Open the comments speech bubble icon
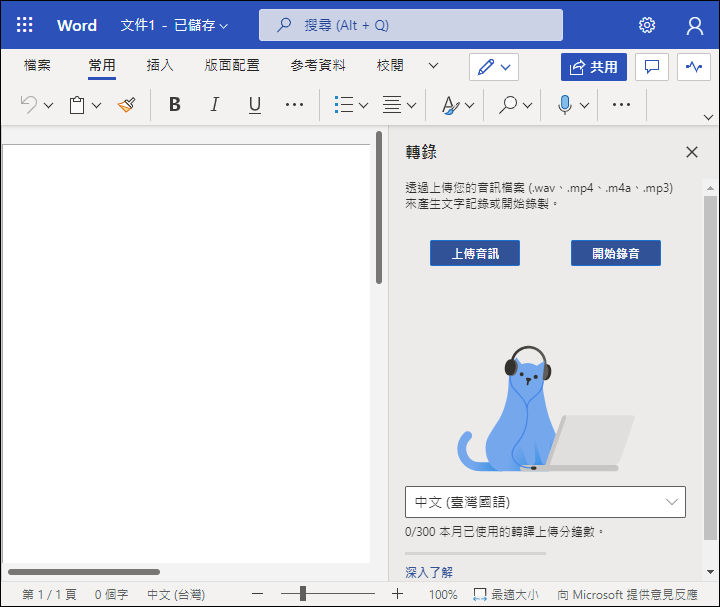Screen dimensions: 720x607 [x=652, y=67]
